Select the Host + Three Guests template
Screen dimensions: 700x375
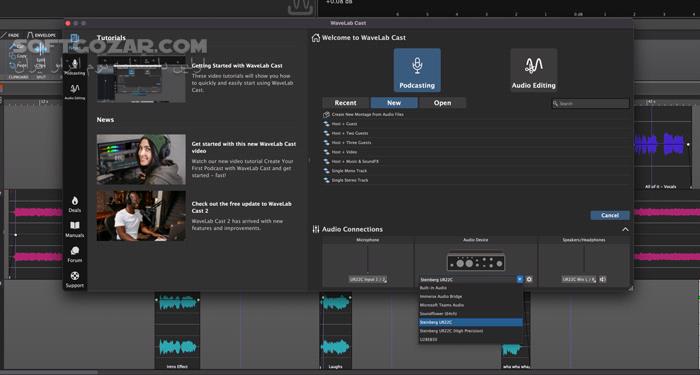pos(476,142)
